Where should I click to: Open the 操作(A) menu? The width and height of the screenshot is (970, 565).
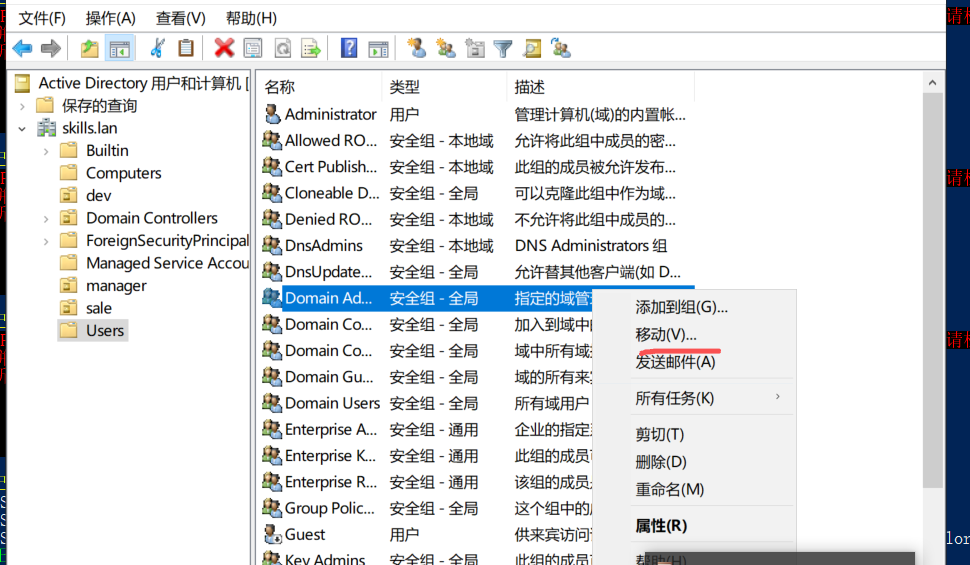click(x=110, y=18)
